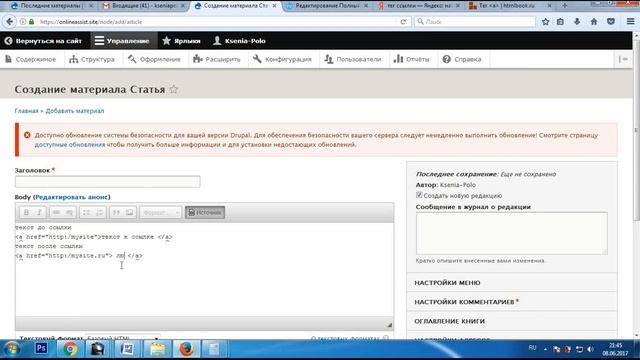Open the Firefox hamburger menu
The image size is (640, 360).
(630, 22)
